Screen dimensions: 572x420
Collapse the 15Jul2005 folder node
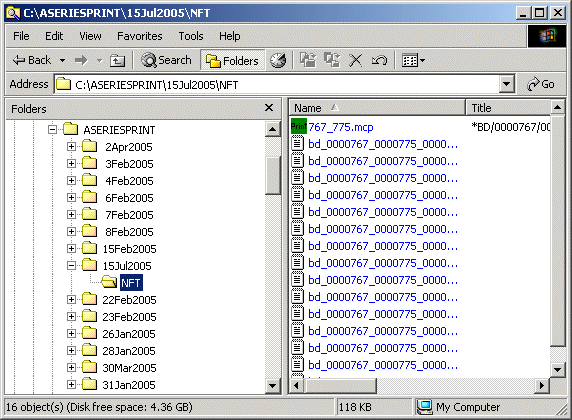point(72,266)
